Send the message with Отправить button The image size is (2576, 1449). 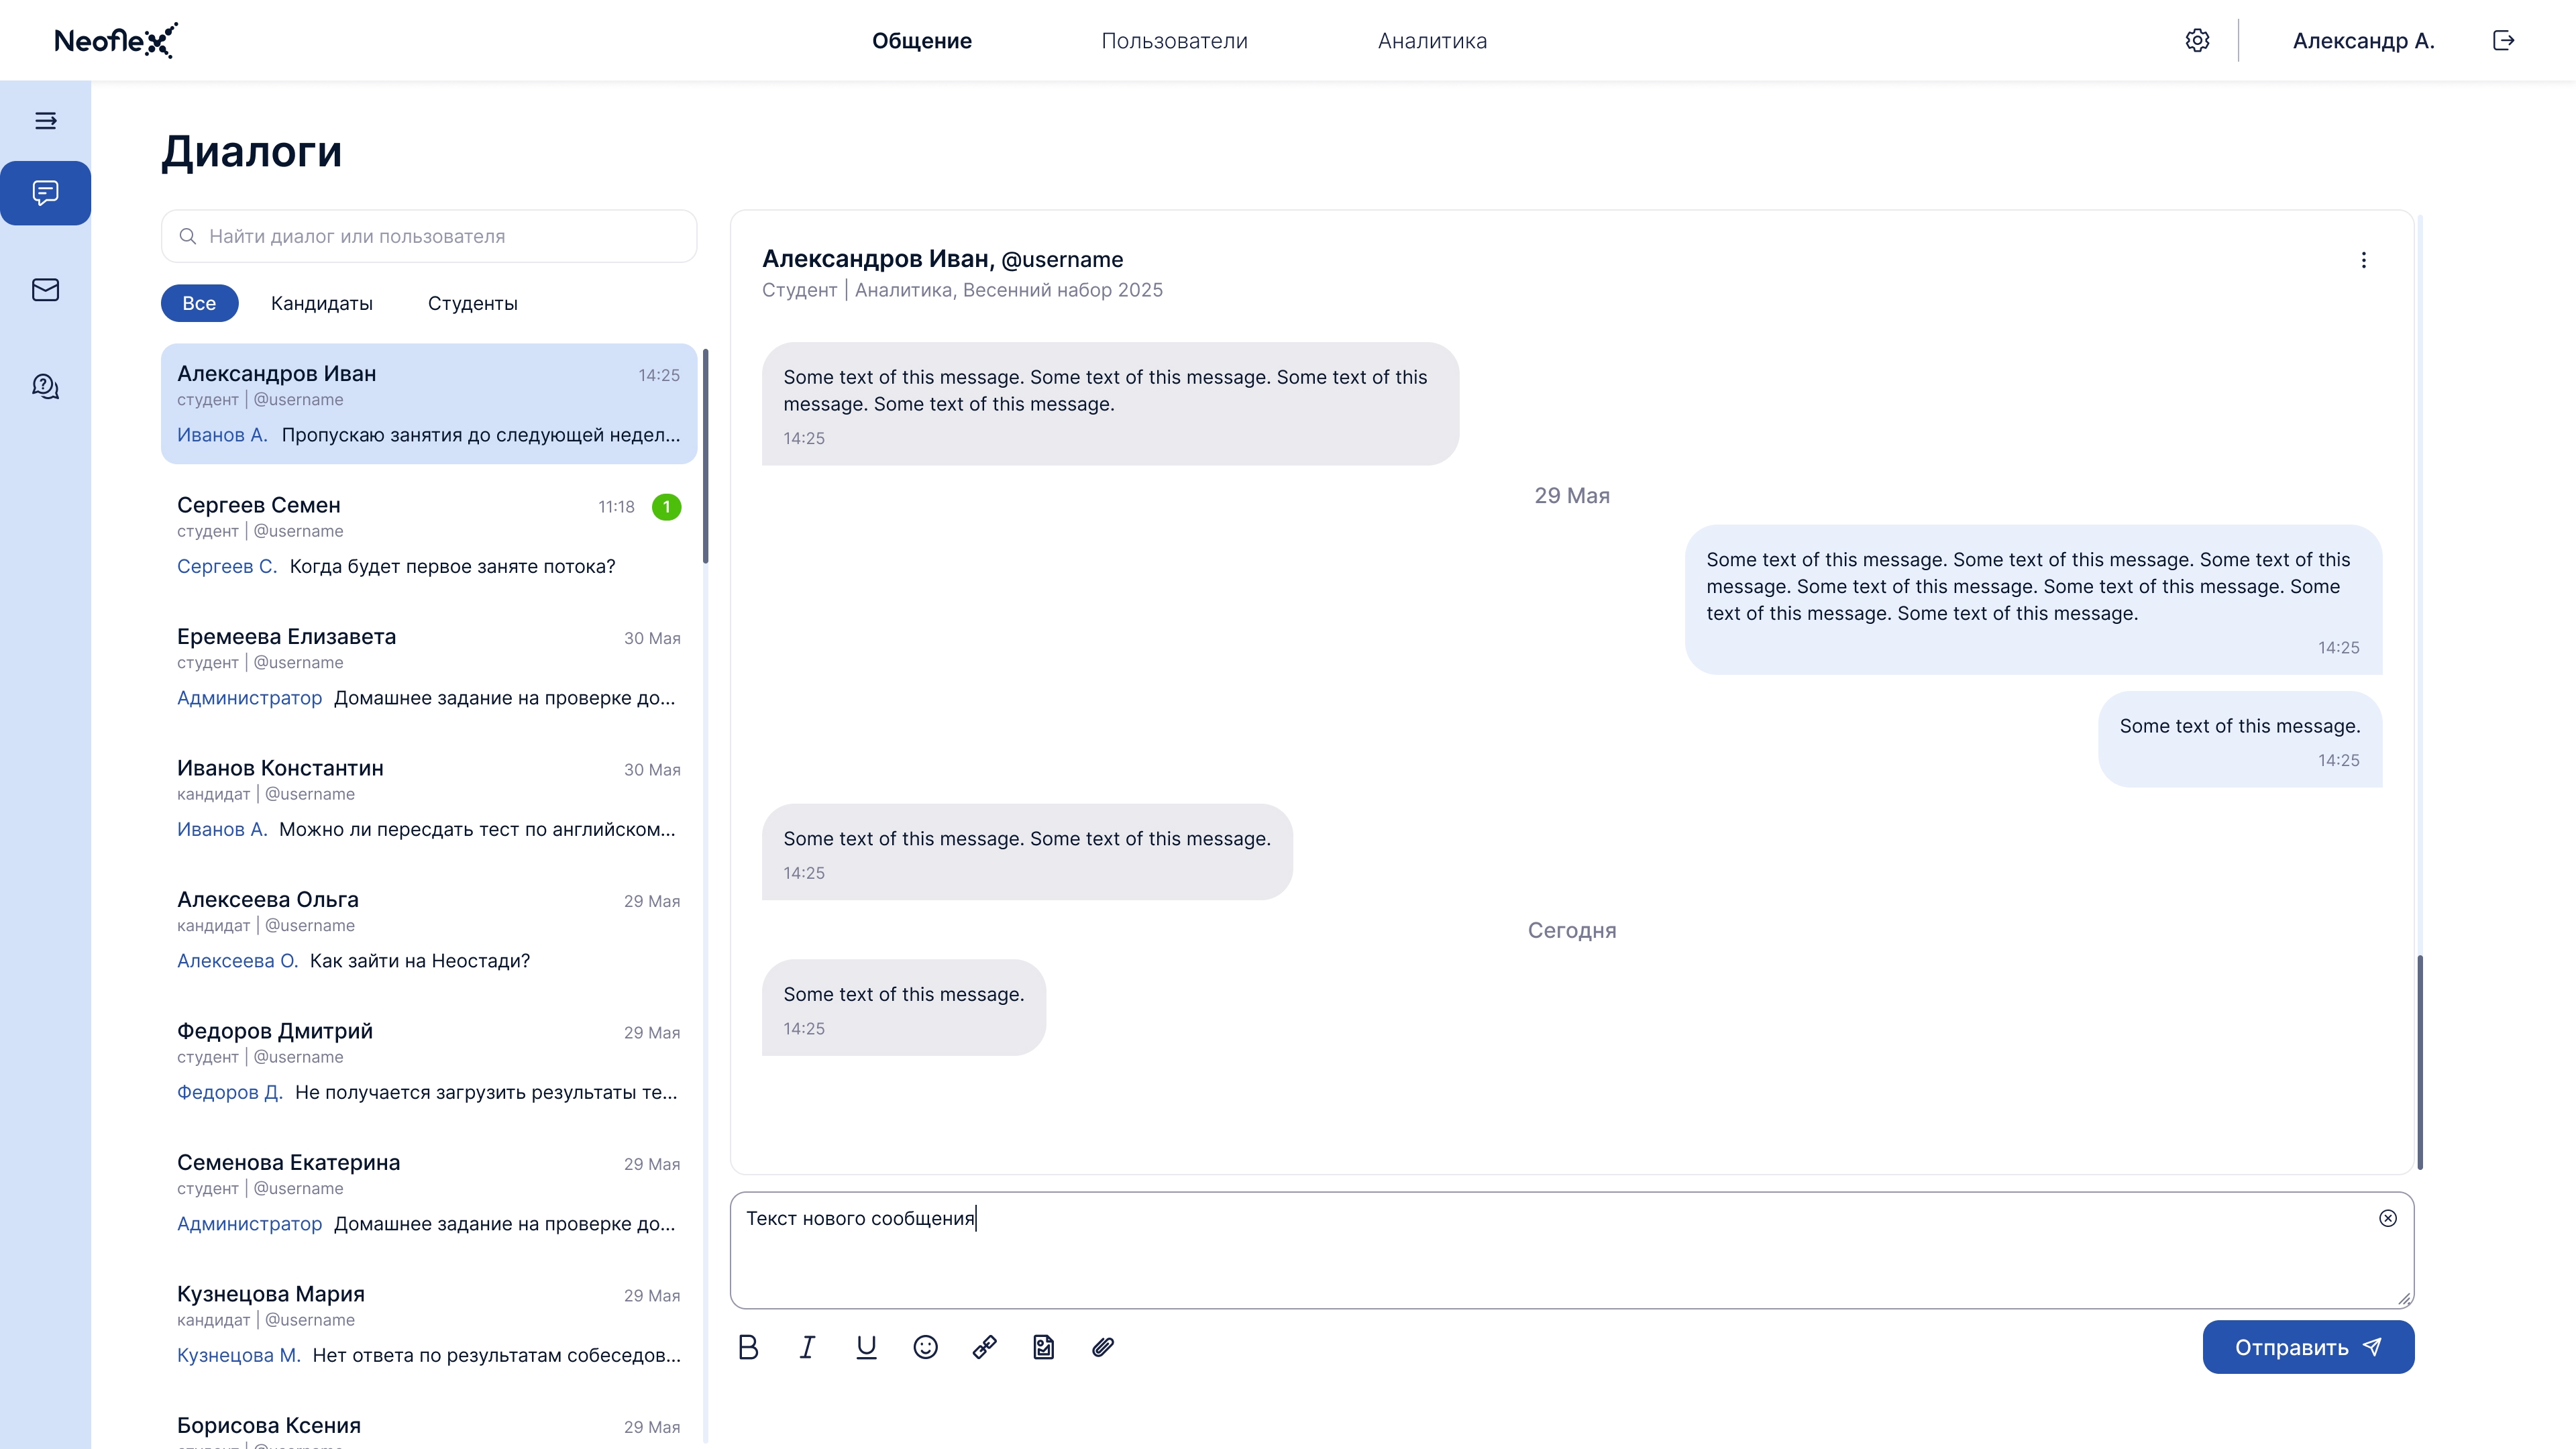2308,1347
